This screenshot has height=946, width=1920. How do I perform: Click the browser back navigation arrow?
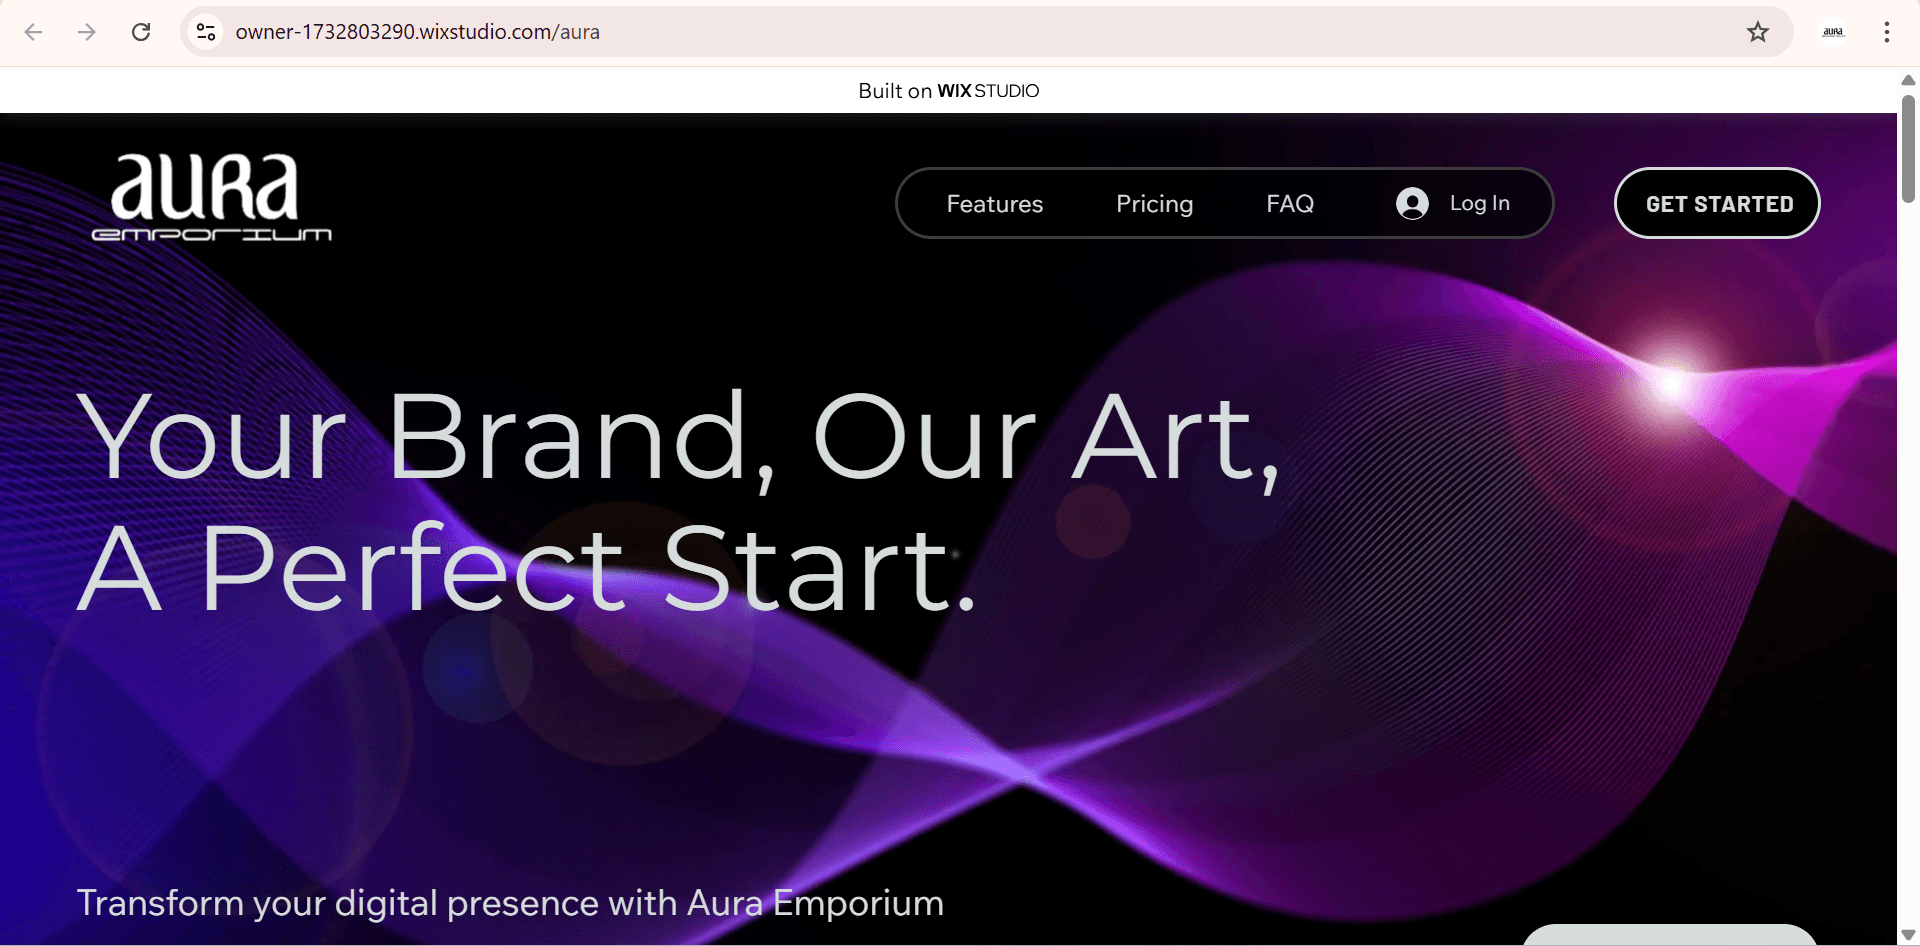tap(34, 32)
